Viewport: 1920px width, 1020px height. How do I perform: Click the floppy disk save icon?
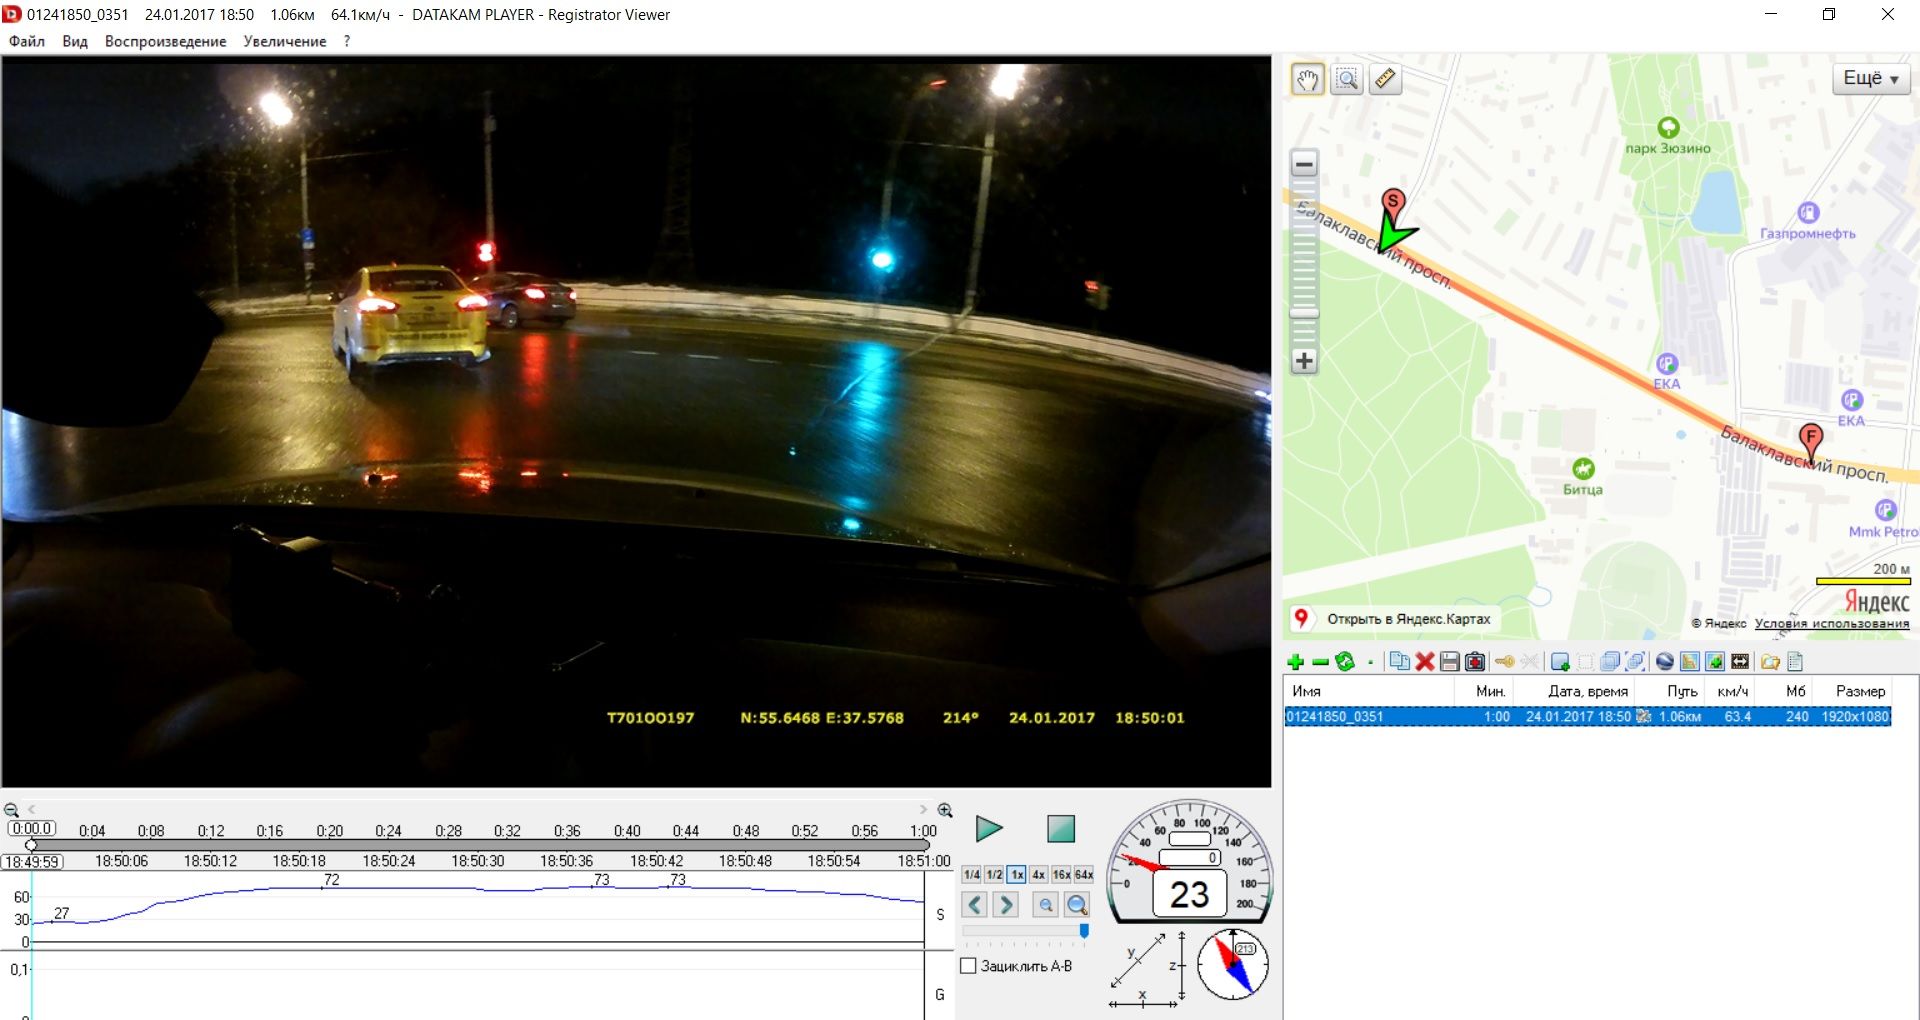click(x=1450, y=662)
